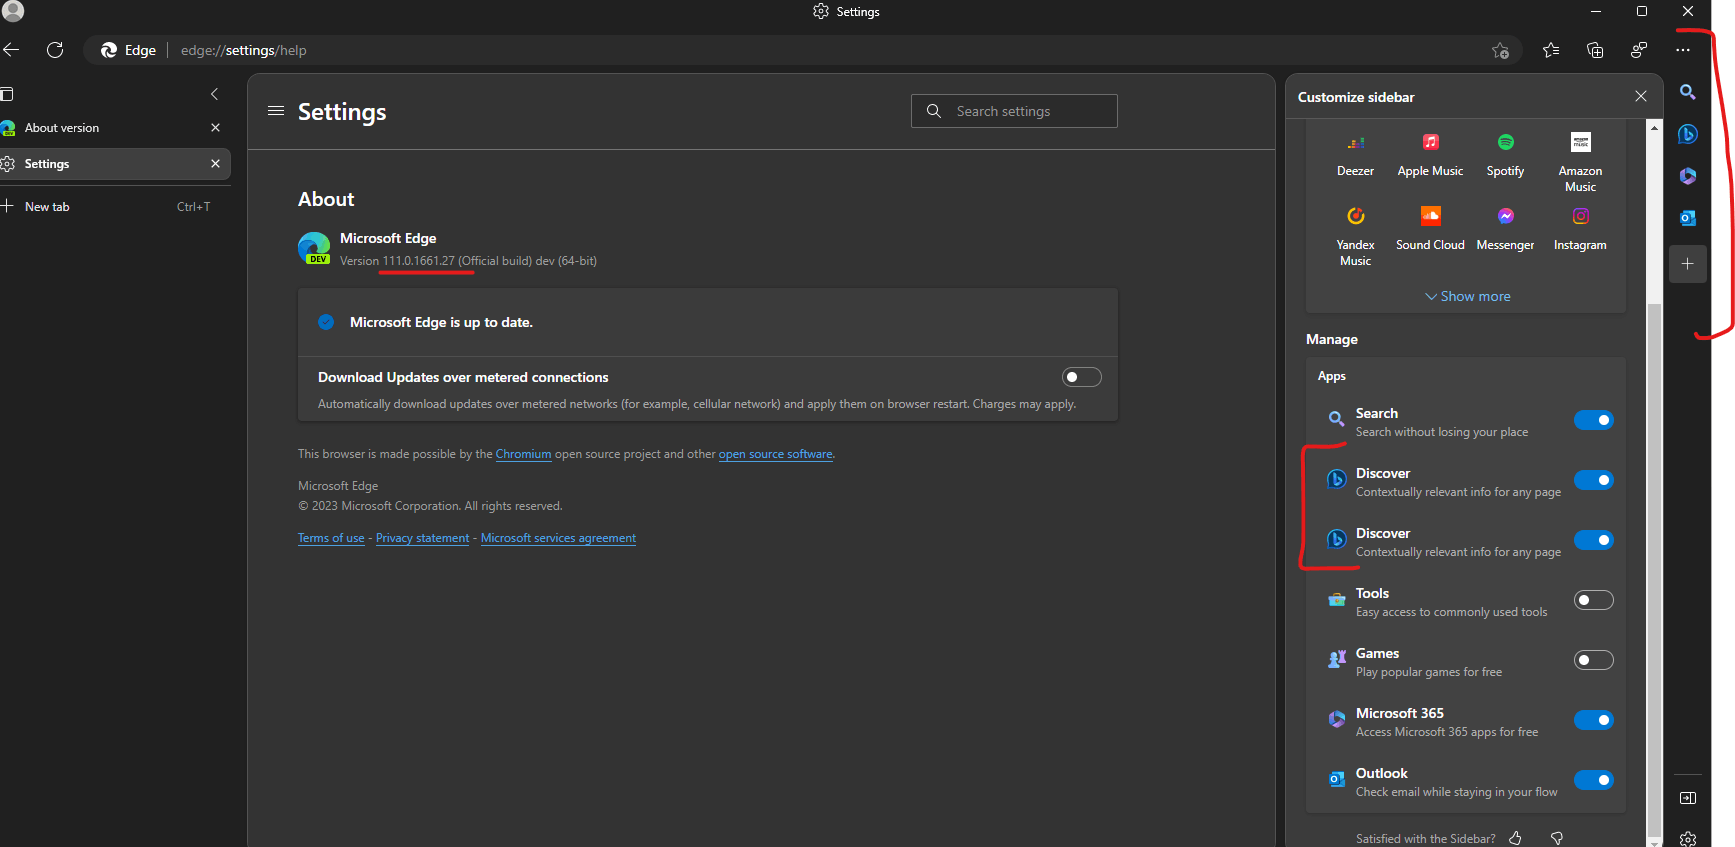Select the Messenger app icon
Screen dimensions: 1735x847
[1506, 216]
